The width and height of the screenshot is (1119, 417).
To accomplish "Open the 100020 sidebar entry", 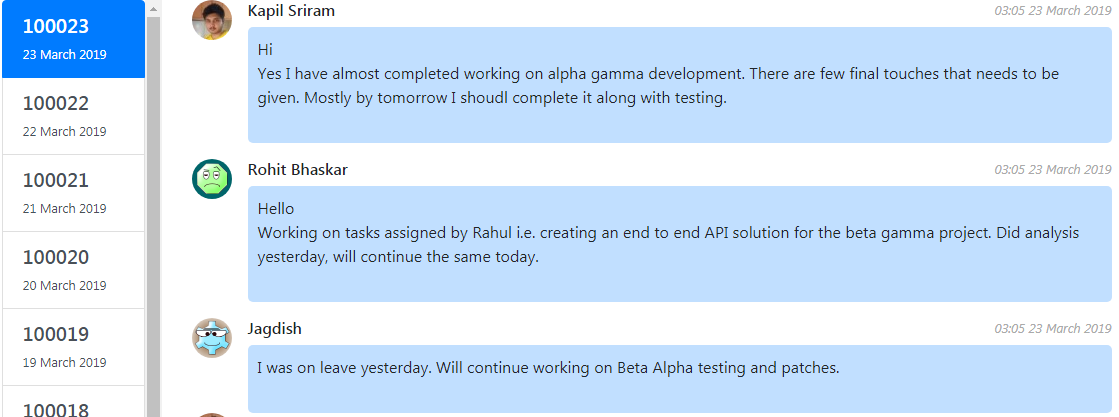I will click(x=73, y=270).
